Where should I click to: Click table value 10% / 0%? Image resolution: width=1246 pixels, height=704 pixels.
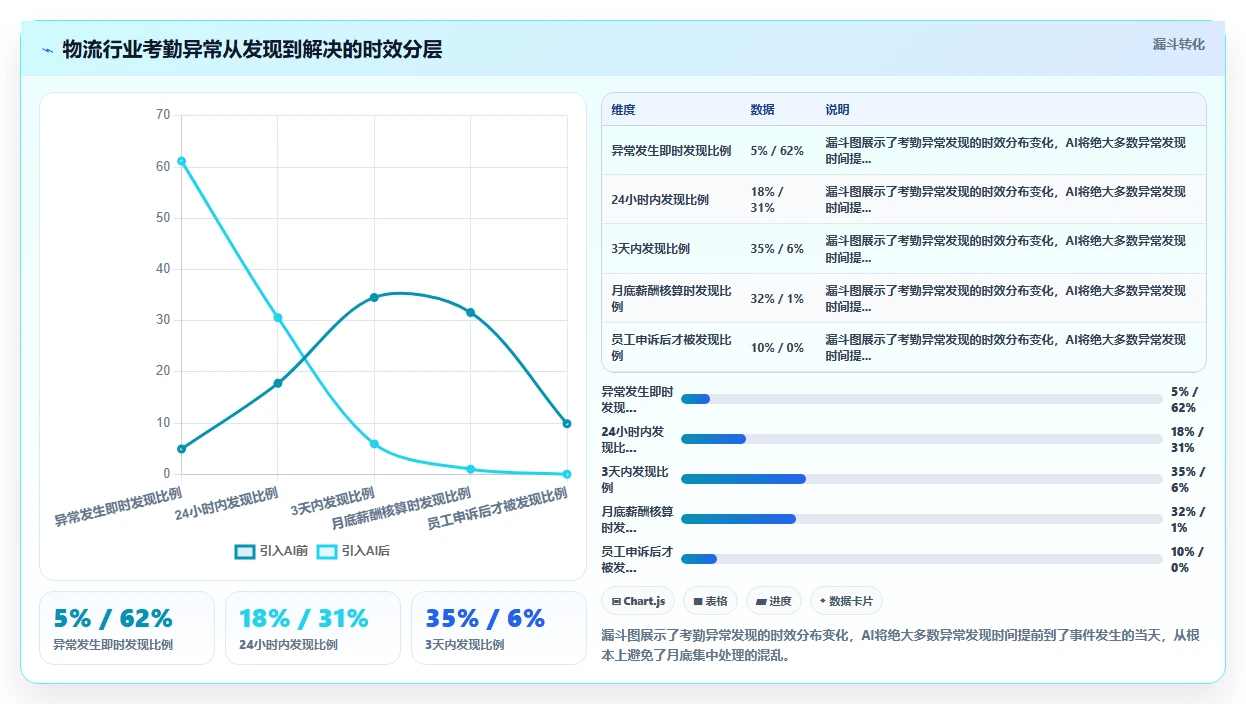pos(777,348)
